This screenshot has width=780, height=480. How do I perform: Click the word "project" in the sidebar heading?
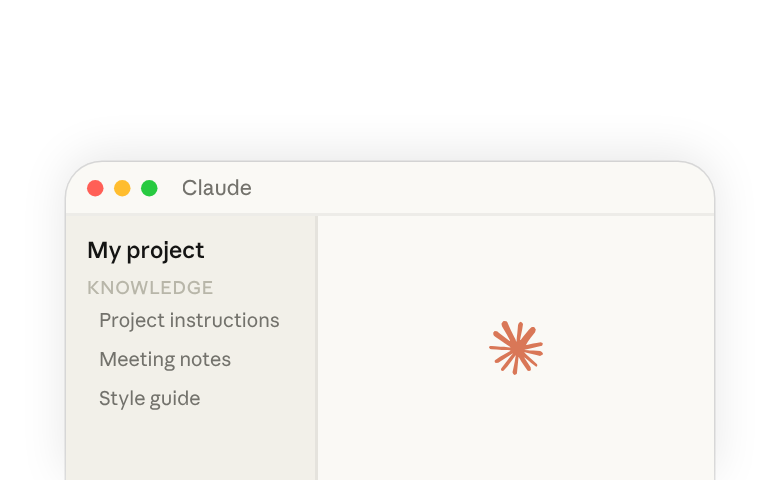point(165,251)
